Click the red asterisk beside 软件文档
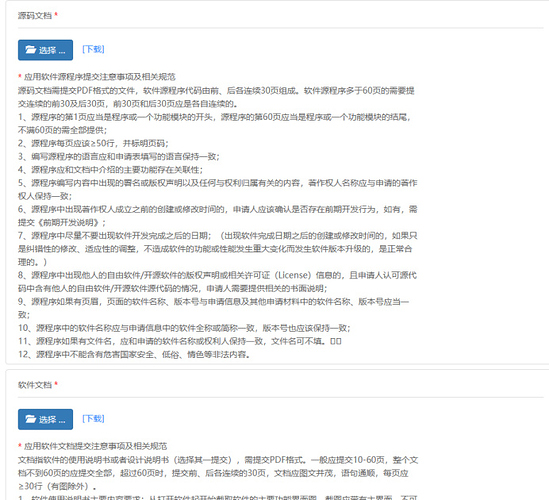This screenshot has height=500, width=549. (x=56, y=384)
